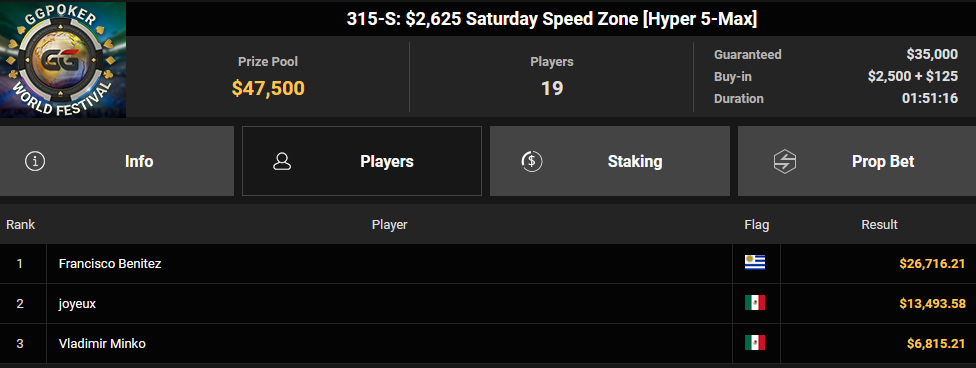This screenshot has height=368, width=976.
Task: Click the $26,716.21 first place result
Action: click(932, 264)
